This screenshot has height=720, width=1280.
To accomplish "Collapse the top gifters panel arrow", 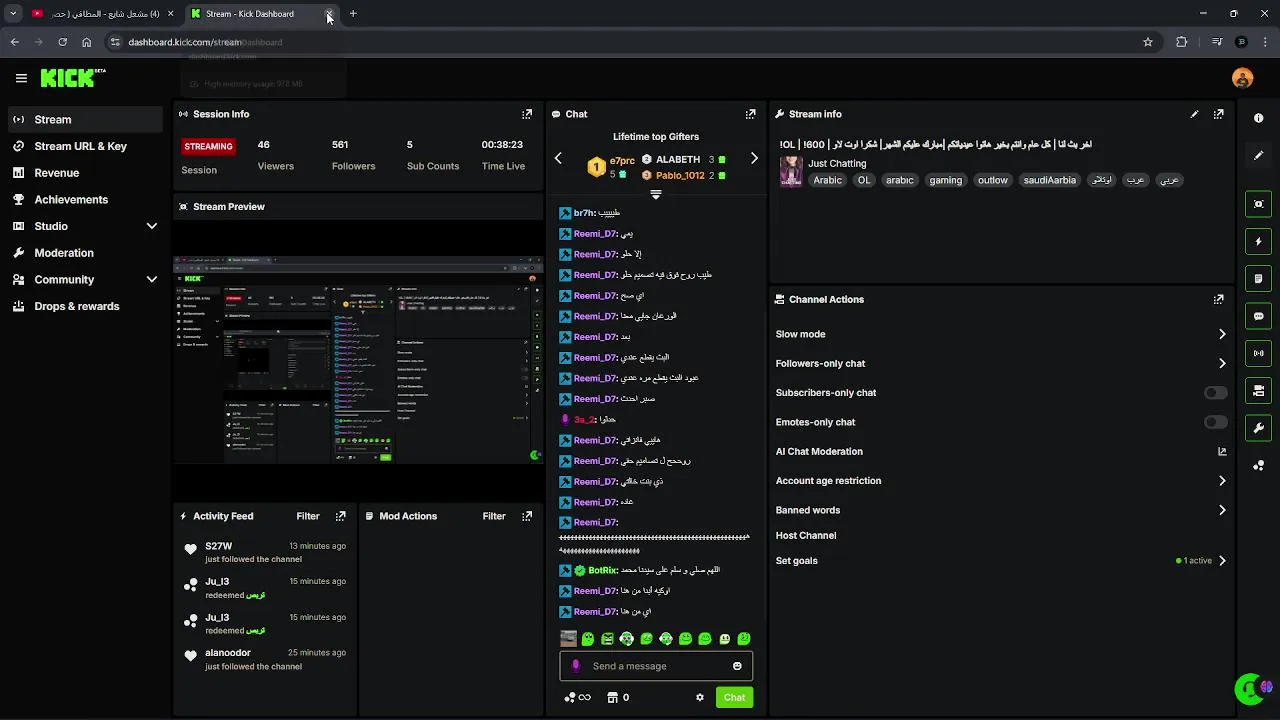I will click(x=656, y=195).
